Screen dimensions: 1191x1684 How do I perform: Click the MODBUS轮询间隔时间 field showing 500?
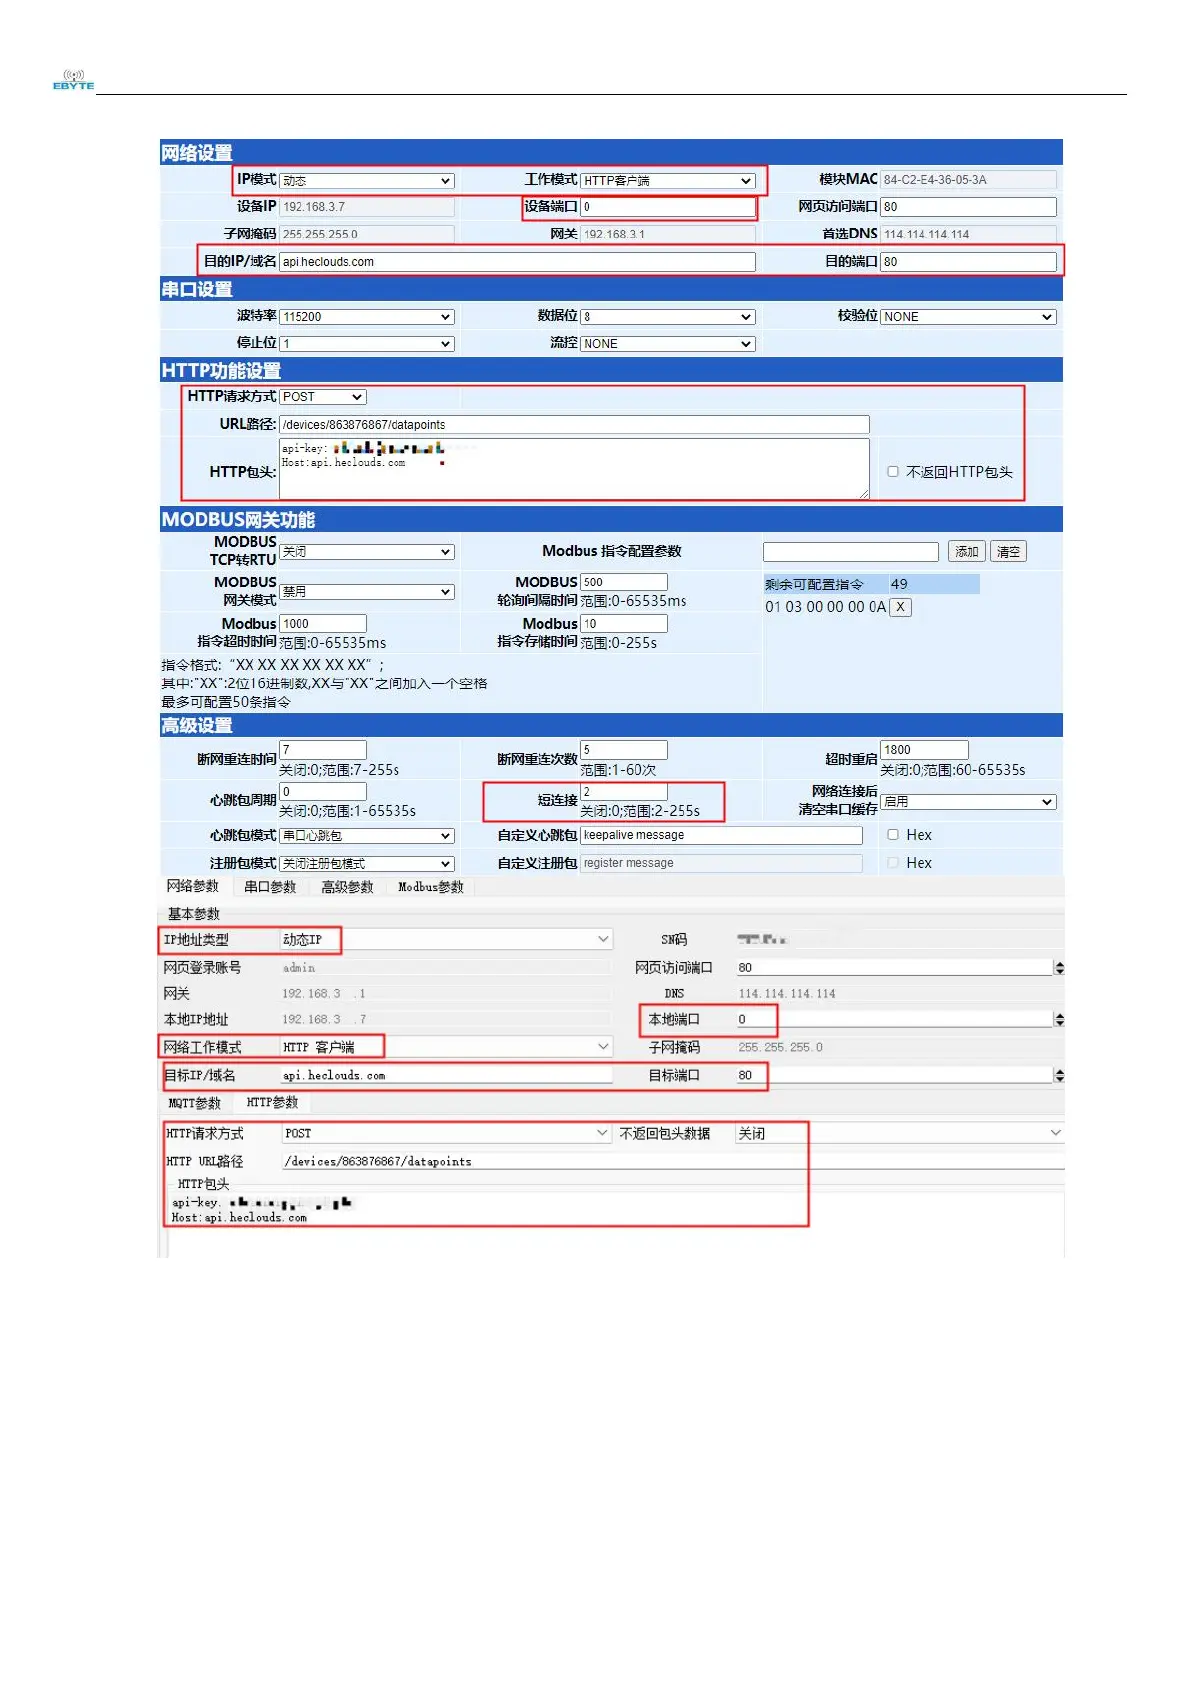pyautogui.click(x=623, y=582)
